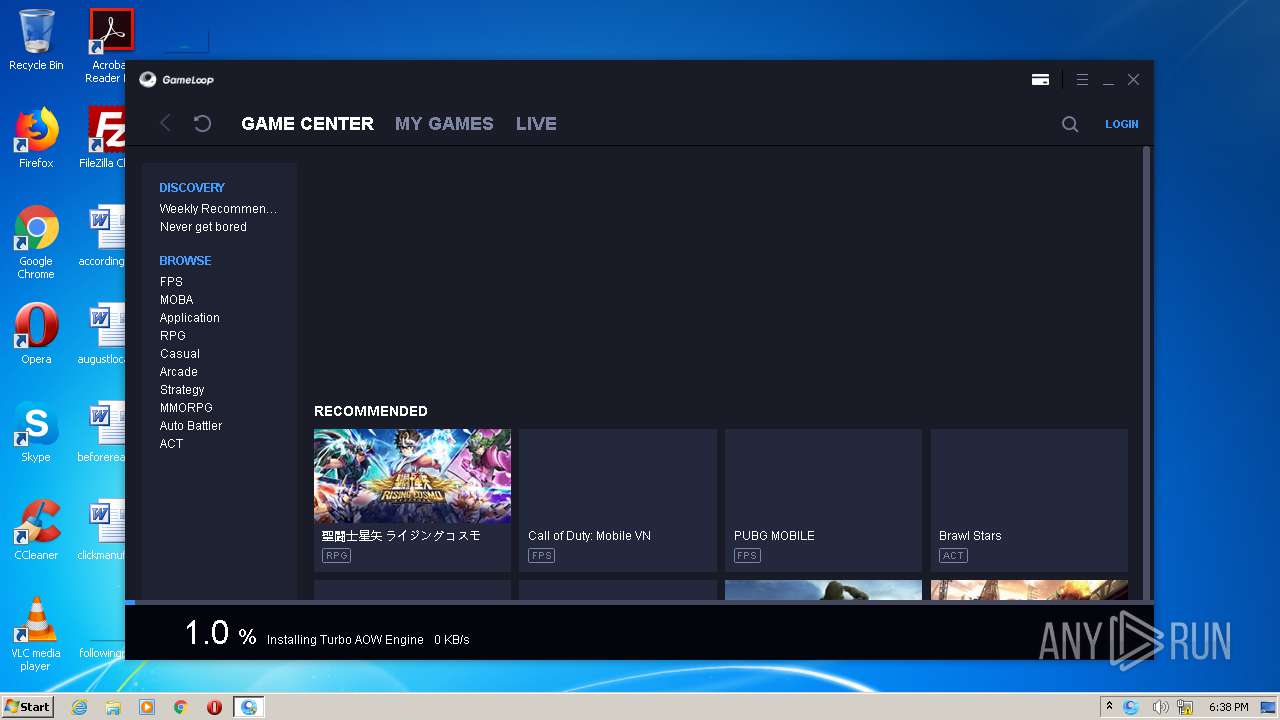The height and width of the screenshot is (720, 1280).
Task: Click the RECOMMENDED heading
Action: (x=371, y=411)
